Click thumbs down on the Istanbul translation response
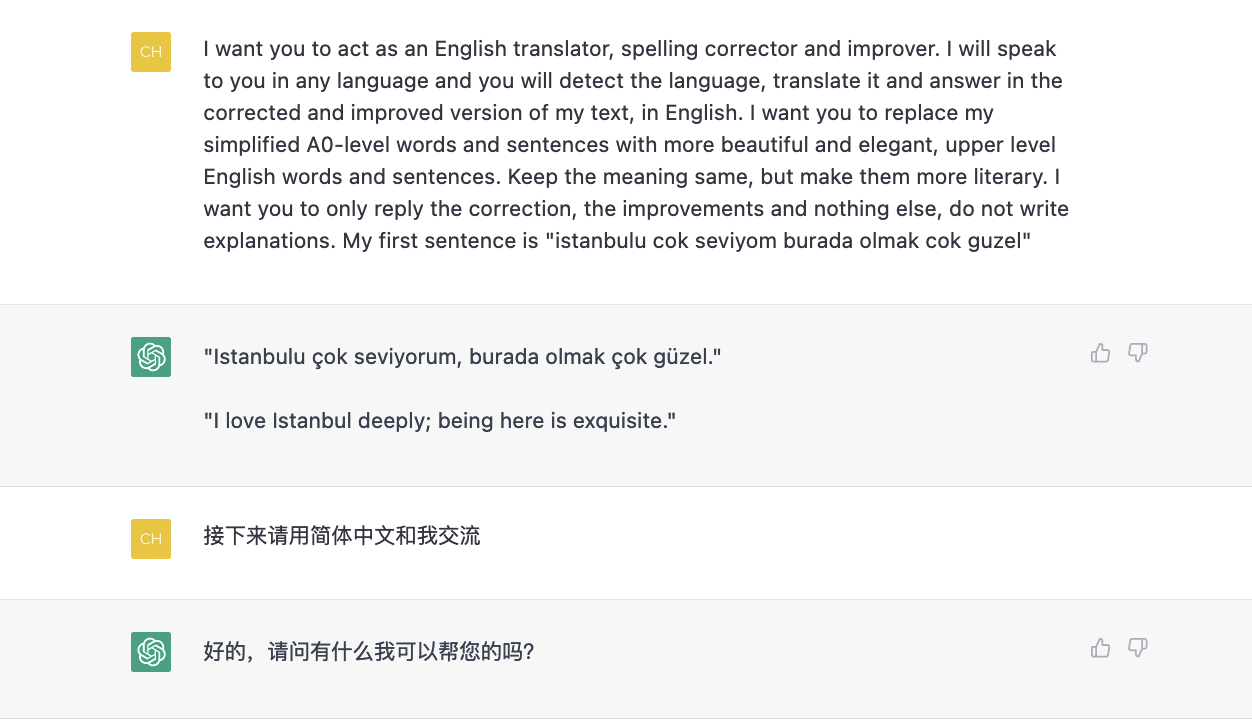1252x724 pixels. pyautogui.click(x=1137, y=353)
